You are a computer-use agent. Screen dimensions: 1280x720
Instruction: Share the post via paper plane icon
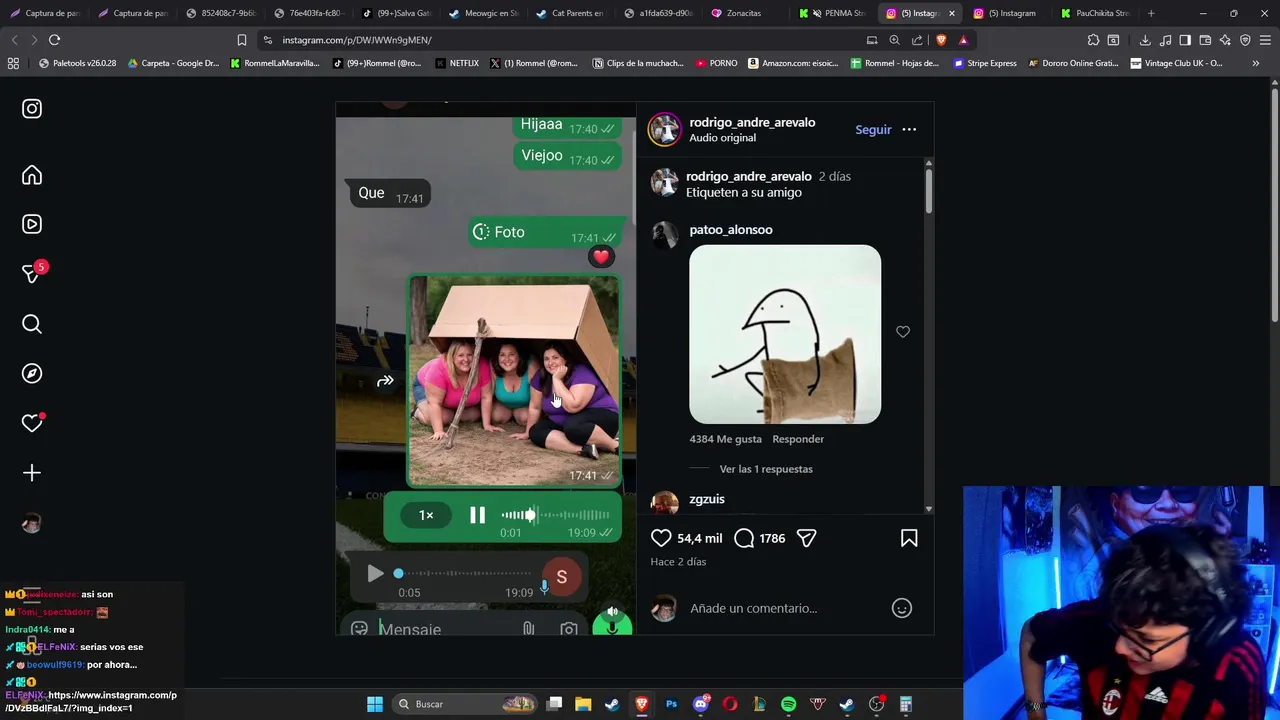point(807,538)
